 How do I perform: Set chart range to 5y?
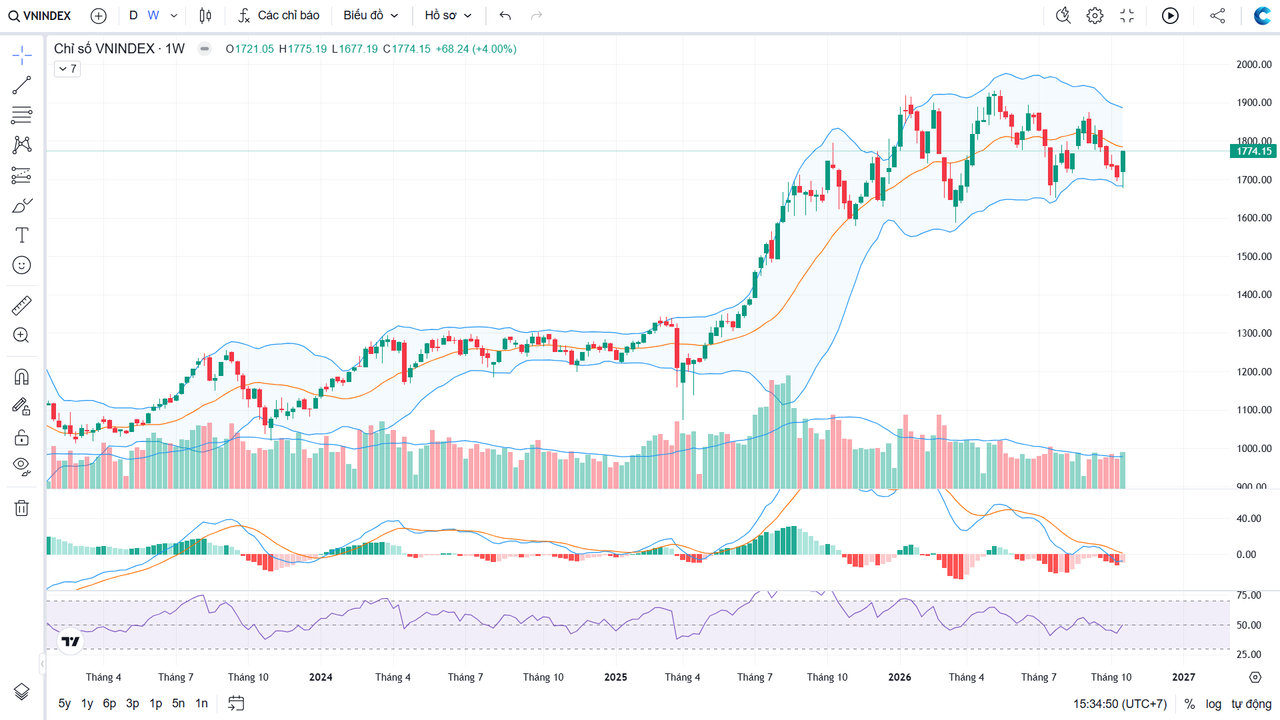click(65, 704)
